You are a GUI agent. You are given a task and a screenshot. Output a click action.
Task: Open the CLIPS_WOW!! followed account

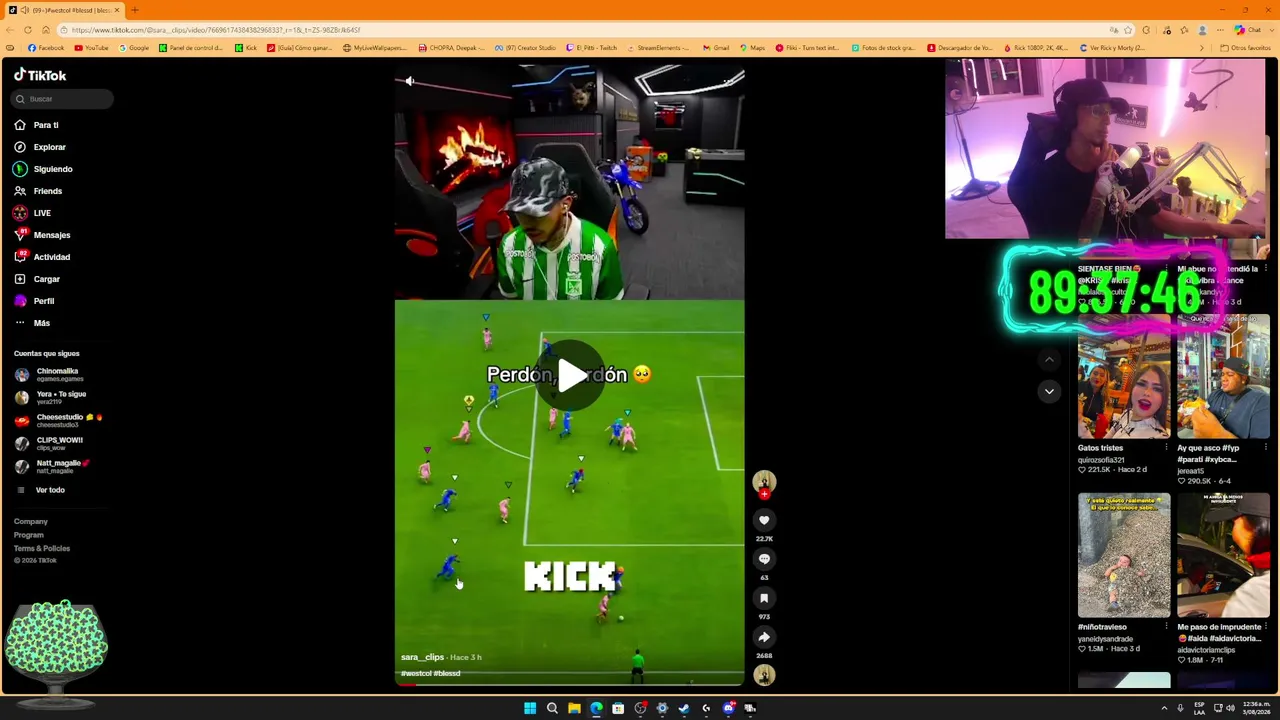point(50,443)
